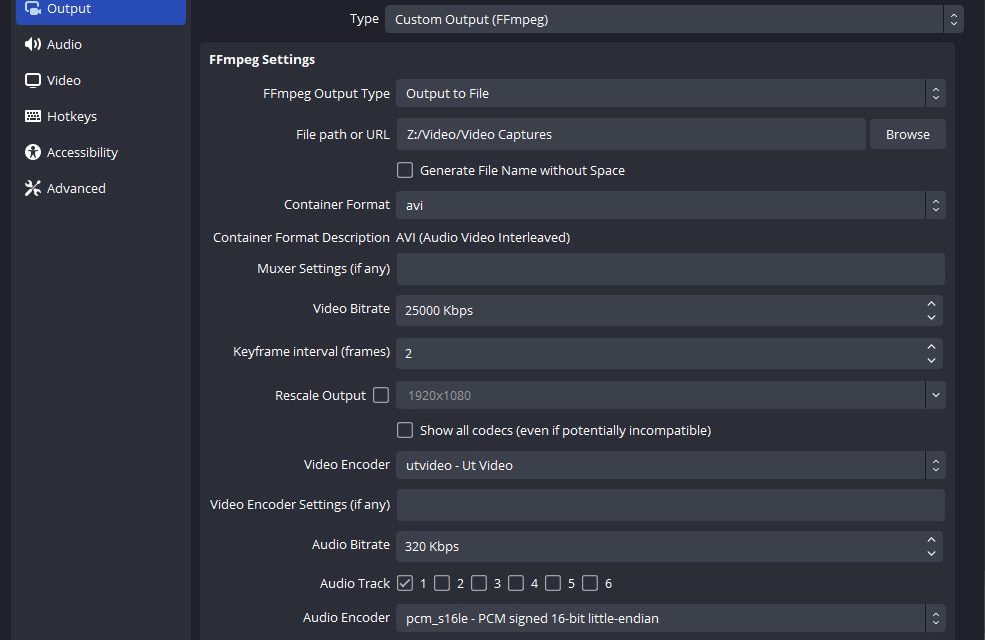Click the Output speaker-monitor icon in sidebar
Image resolution: width=985 pixels, height=640 pixels.
(x=33, y=9)
